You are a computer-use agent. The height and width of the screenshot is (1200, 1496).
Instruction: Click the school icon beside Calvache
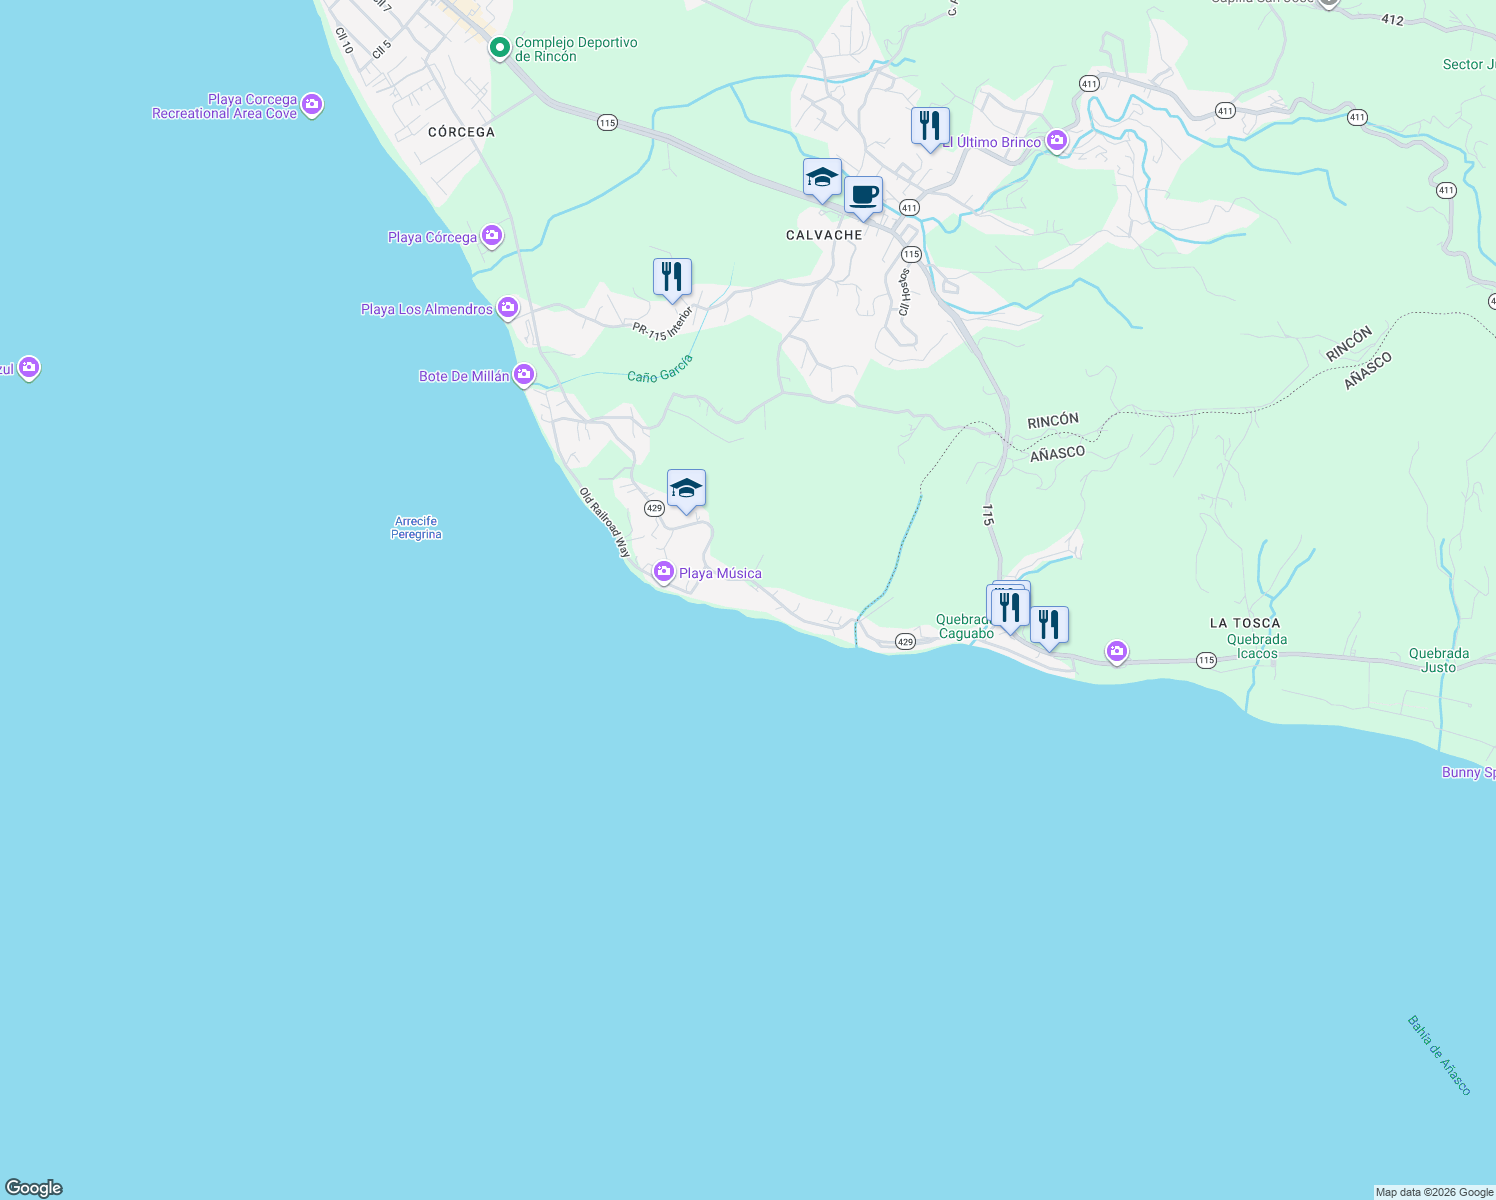click(x=821, y=179)
